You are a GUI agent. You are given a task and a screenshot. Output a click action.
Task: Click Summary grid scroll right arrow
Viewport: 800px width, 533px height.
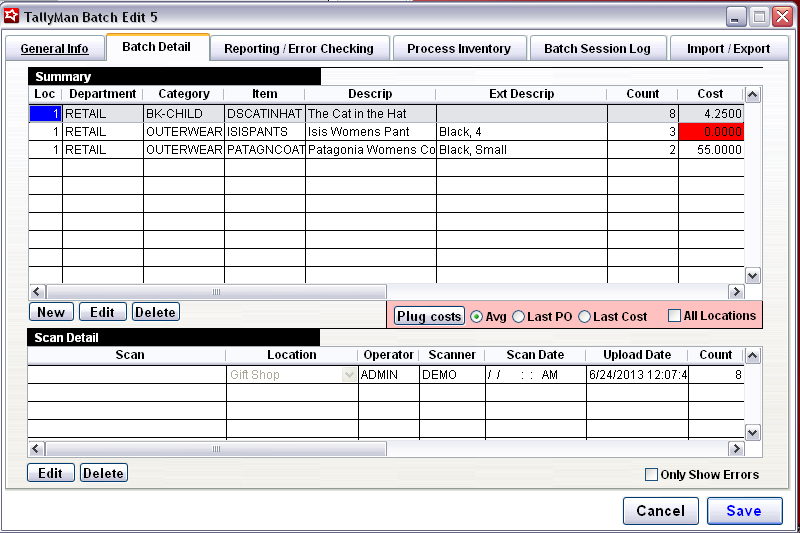[x=736, y=292]
